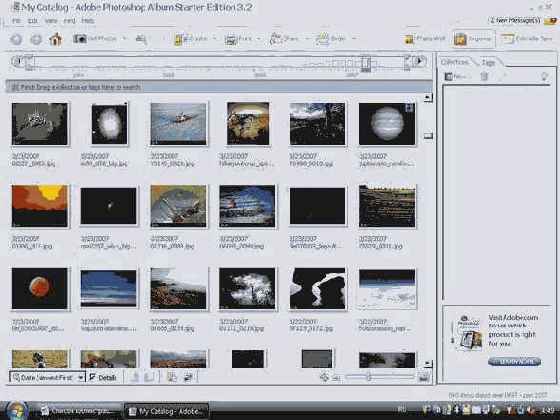The height and width of the screenshot is (420, 560).
Task: Select the white glowing comet thumbnail
Action: tap(109, 124)
